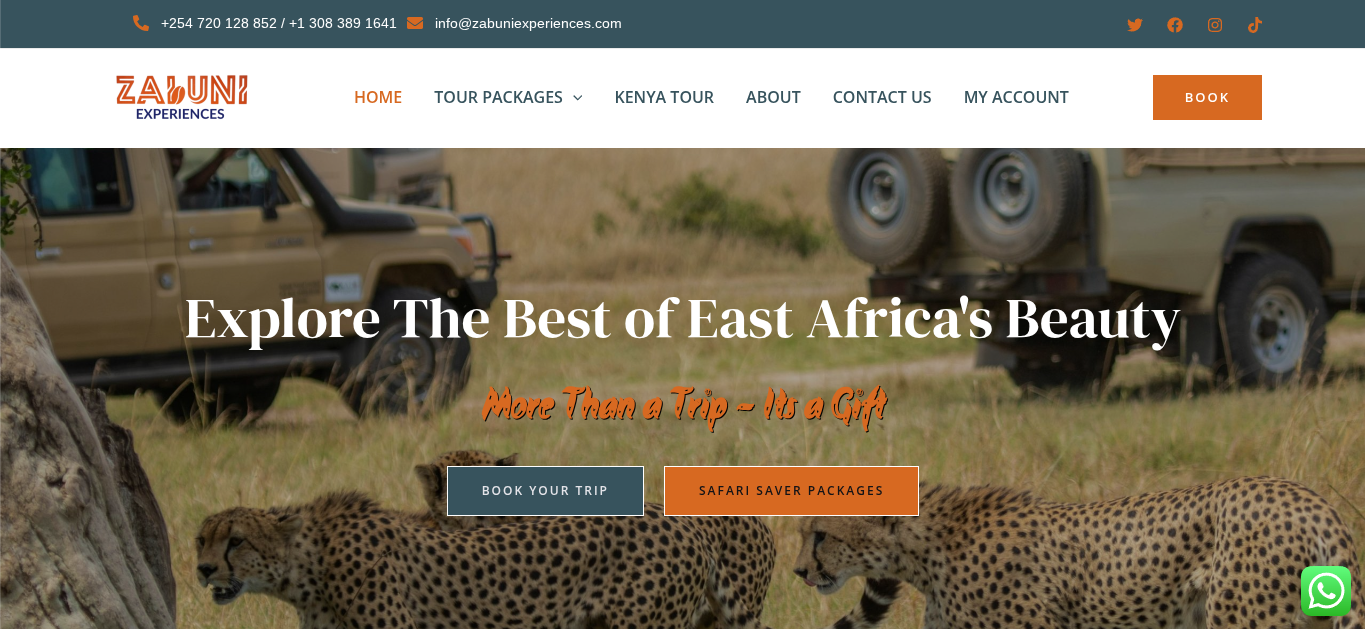
Task: Click the envelope email icon
Action: 415,23
